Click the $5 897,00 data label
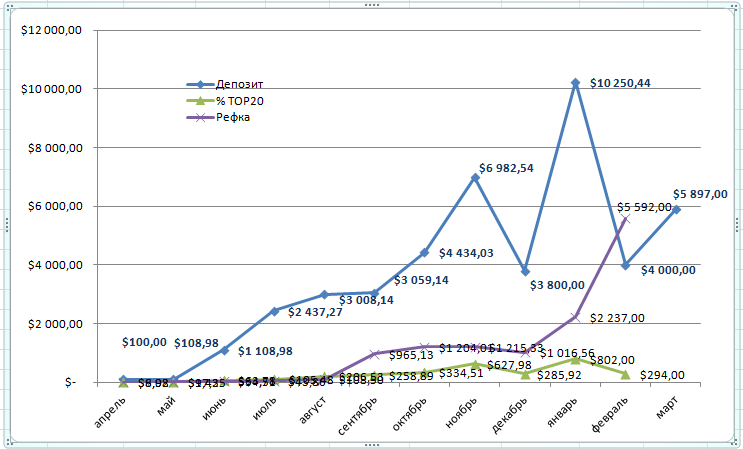The width and height of the screenshot is (743, 450). pyautogui.click(x=700, y=194)
